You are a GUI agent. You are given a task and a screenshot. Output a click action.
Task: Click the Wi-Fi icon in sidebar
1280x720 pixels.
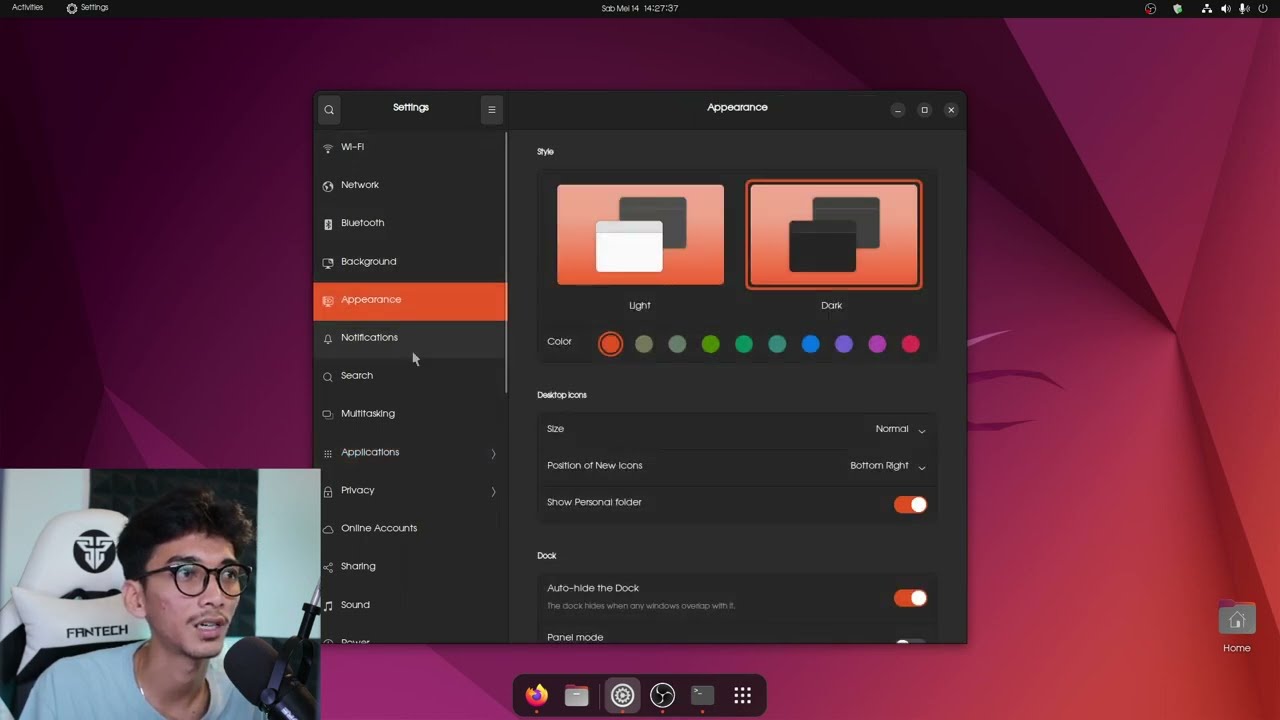pos(328,148)
